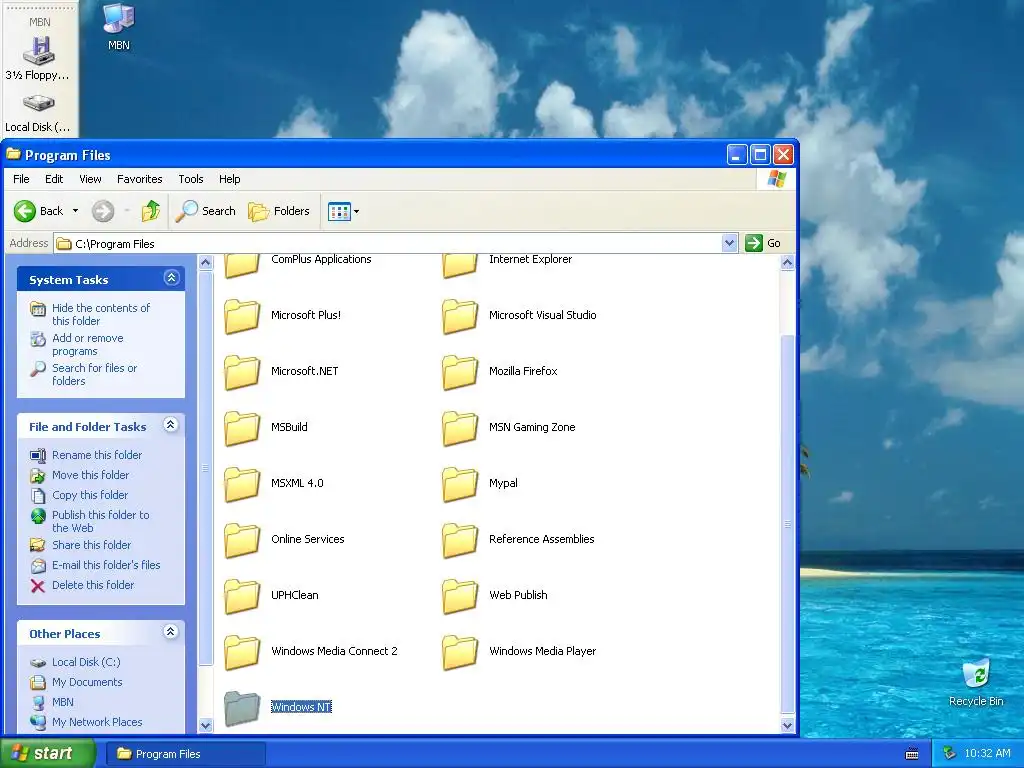Select the Microsoft Visual Studio folder icon
Screen dimensions: 1024x768
(x=460, y=316)
